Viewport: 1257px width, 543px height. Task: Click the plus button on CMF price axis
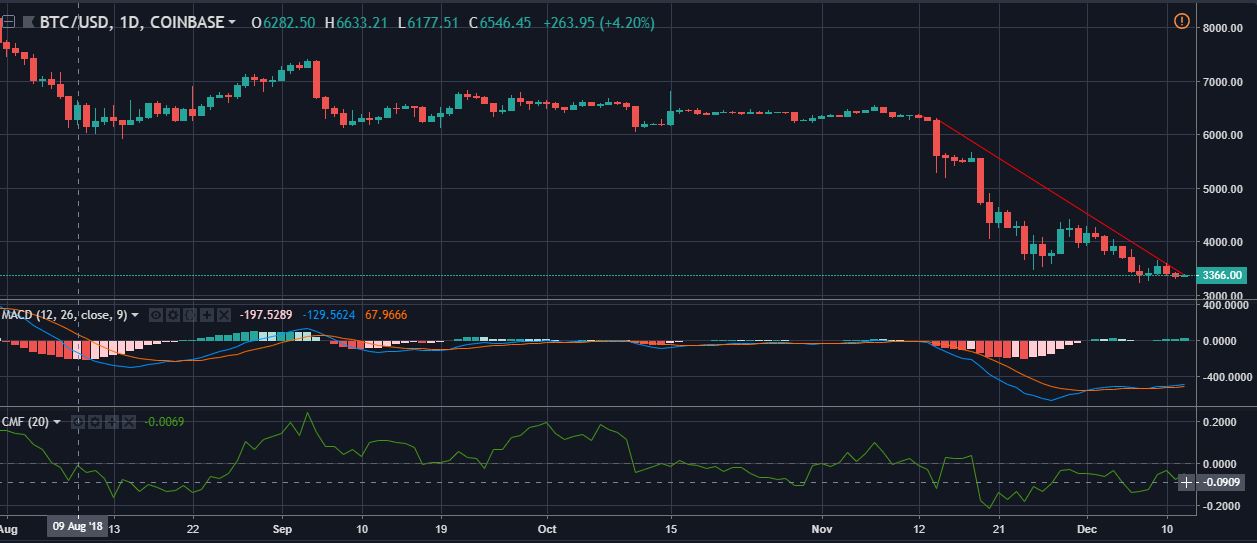point(1187,483)
